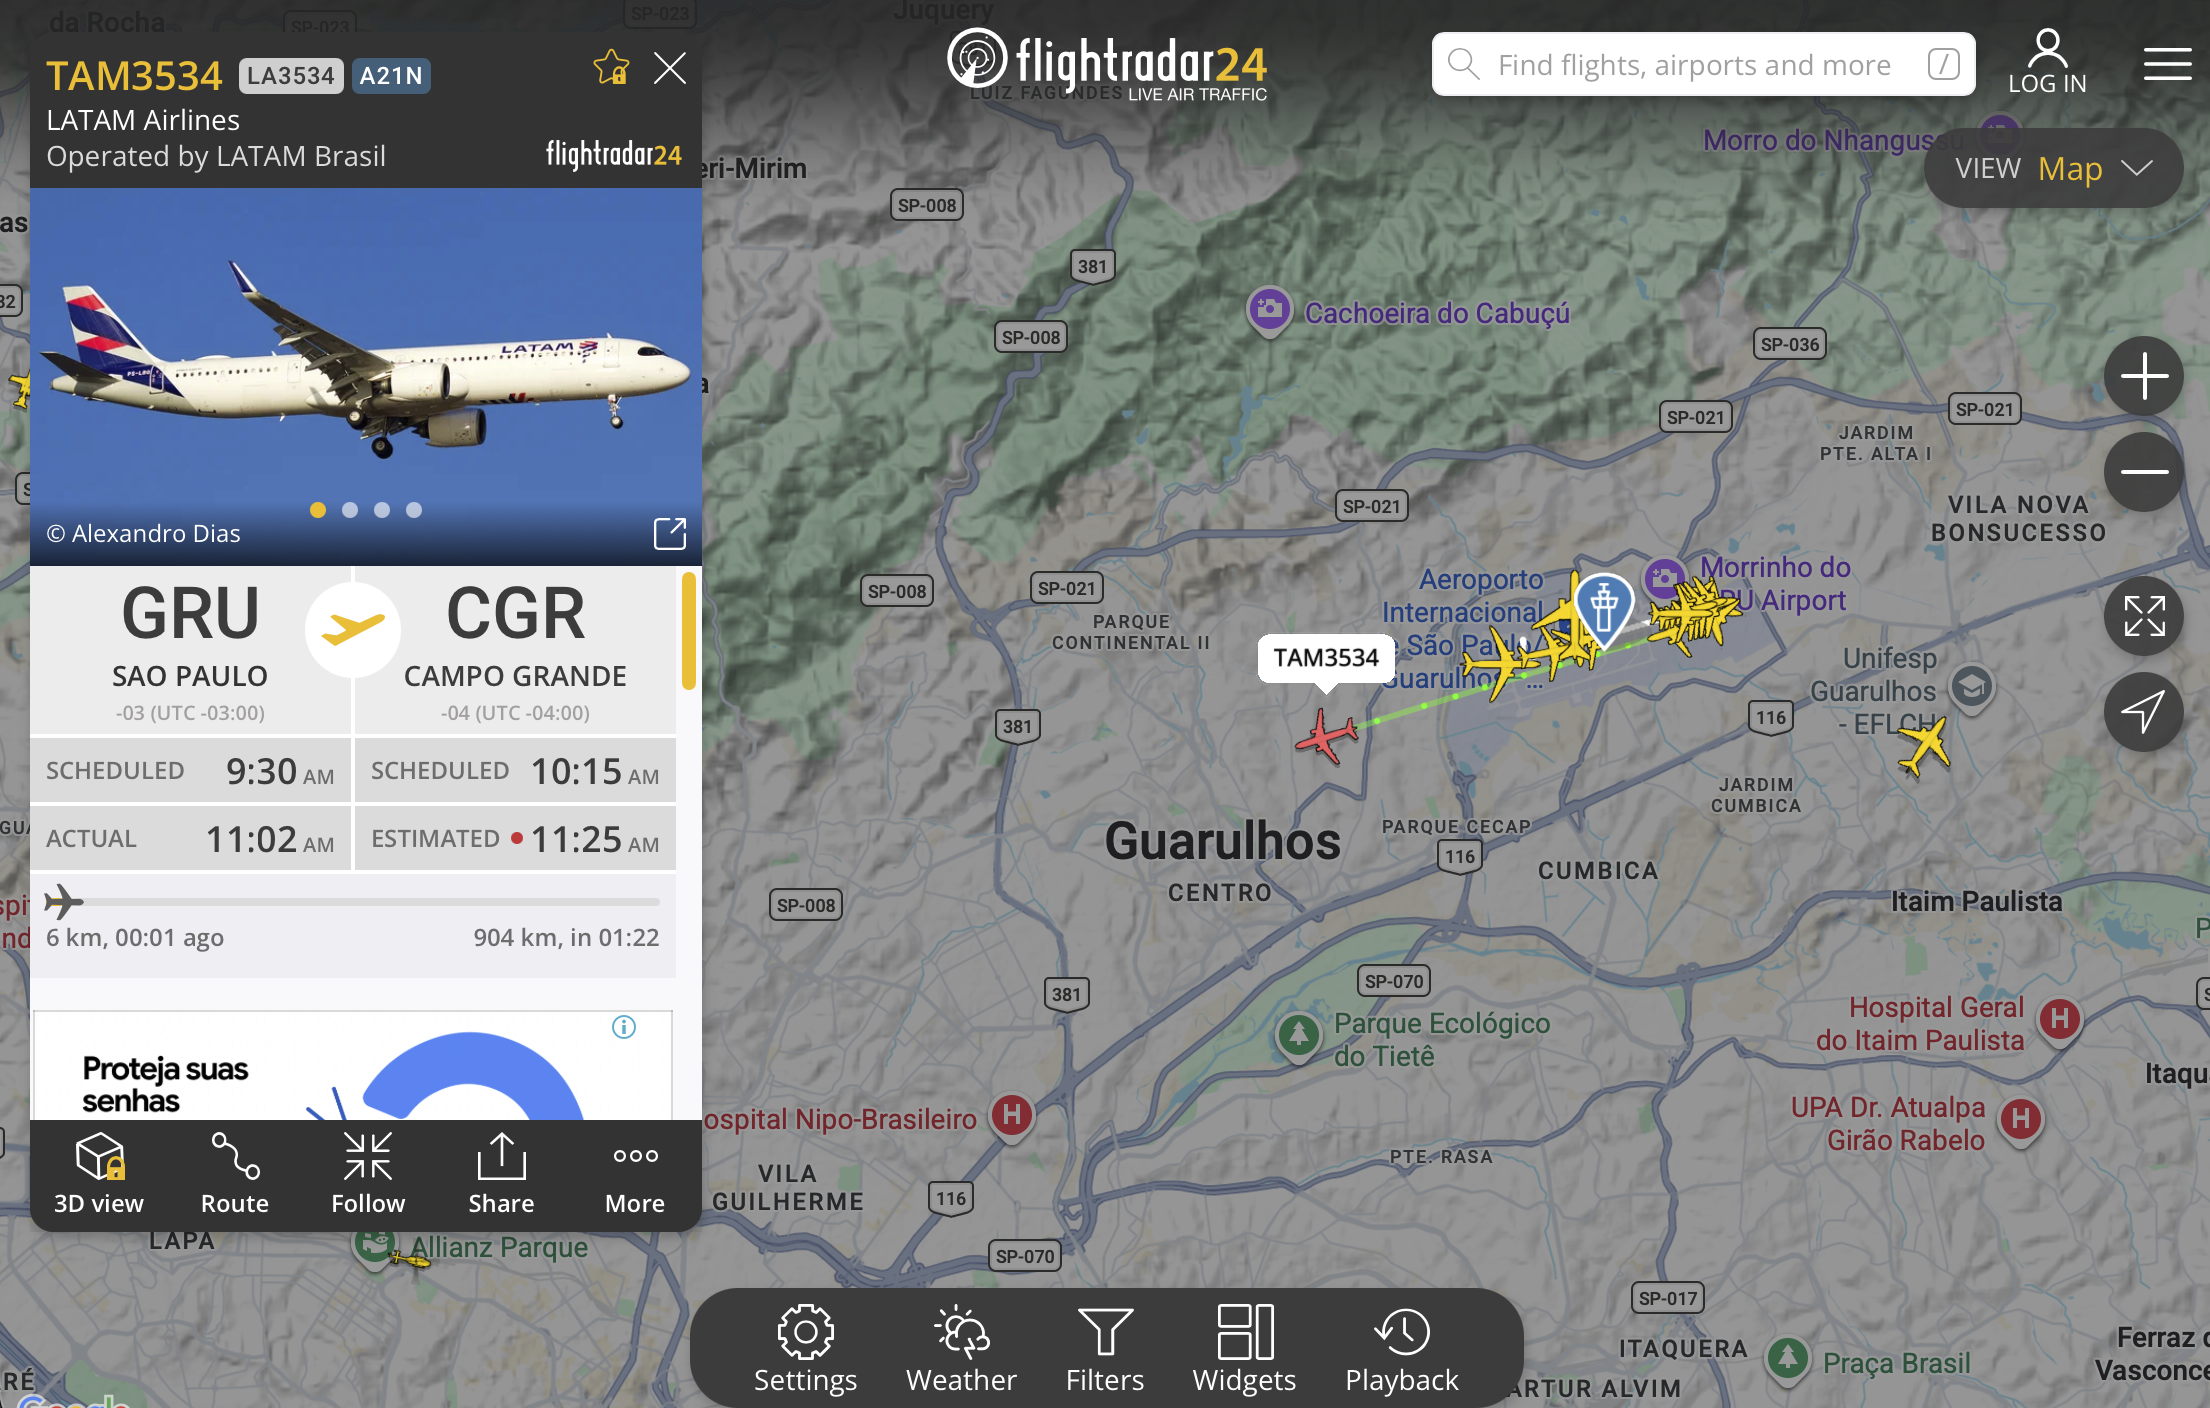This screenshot has width=2210, height=1408.
Task: Zoom in on the map
Action: click(x=2144, y=376)
